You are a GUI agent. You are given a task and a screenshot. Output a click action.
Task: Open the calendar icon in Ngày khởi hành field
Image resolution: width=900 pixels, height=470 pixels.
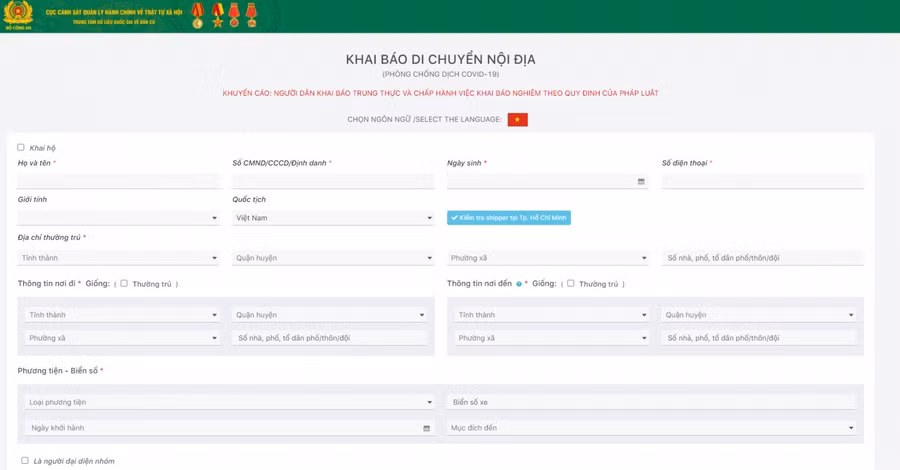426,428
